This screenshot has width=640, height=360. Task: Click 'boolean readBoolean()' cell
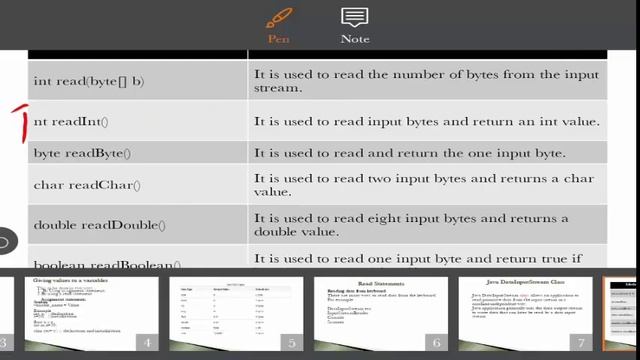138,257
